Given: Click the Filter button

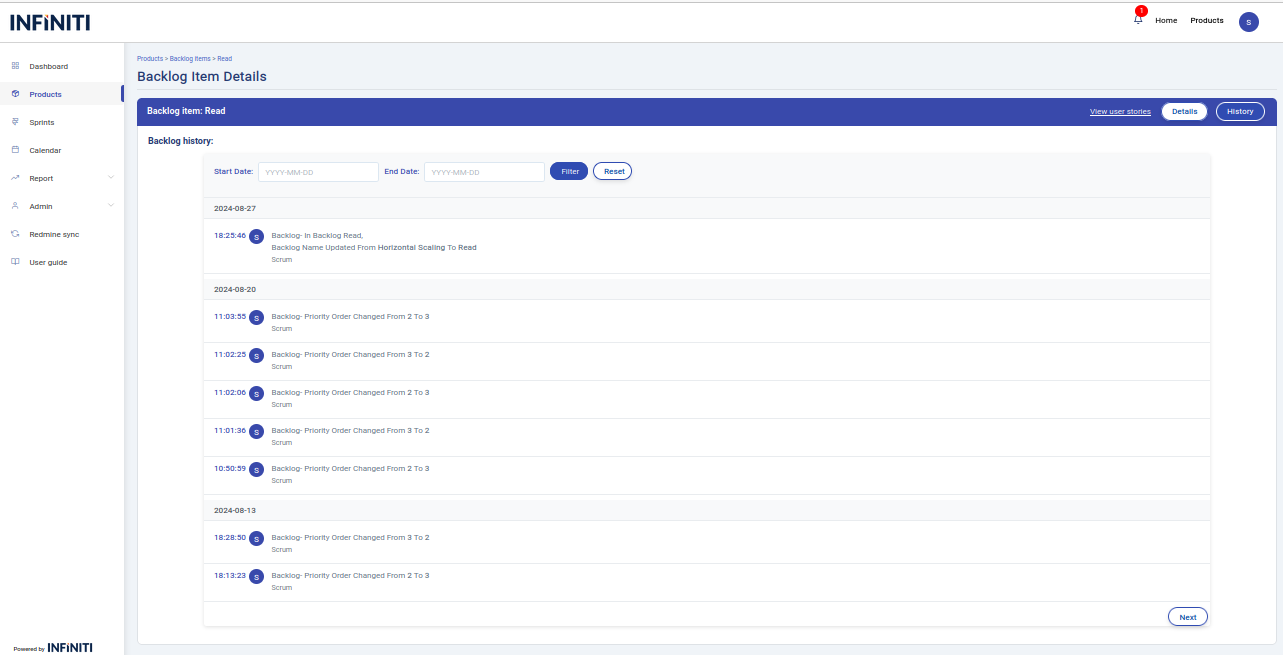Looking at the screenshot, I should coord(569,171).
